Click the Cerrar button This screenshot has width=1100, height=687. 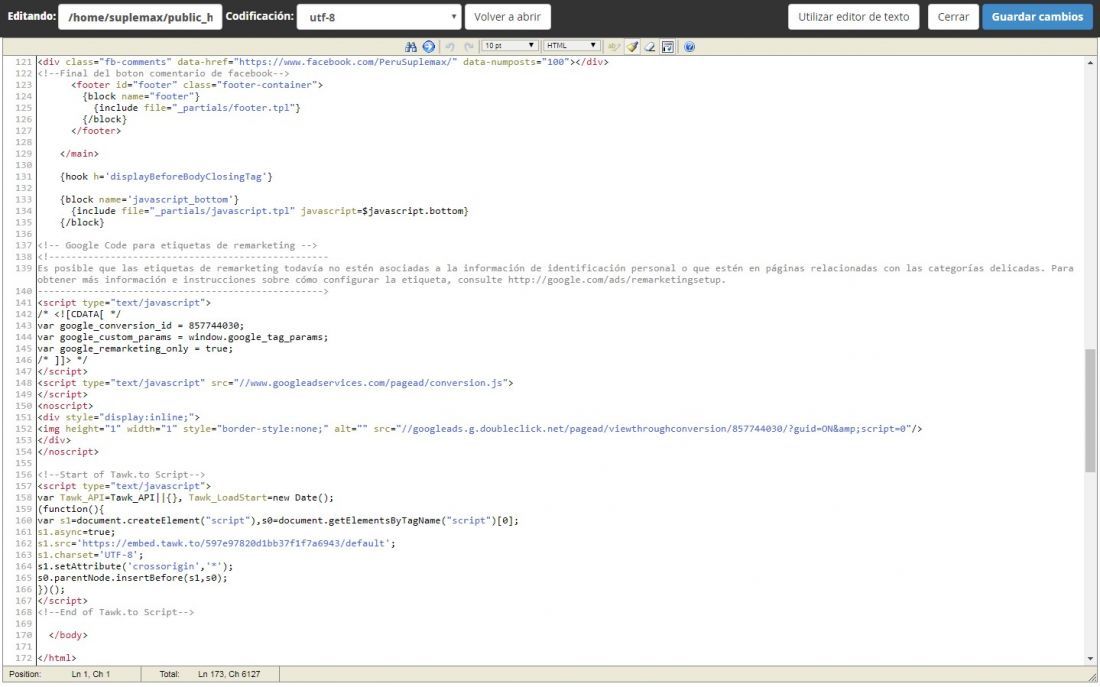point(953,17)
